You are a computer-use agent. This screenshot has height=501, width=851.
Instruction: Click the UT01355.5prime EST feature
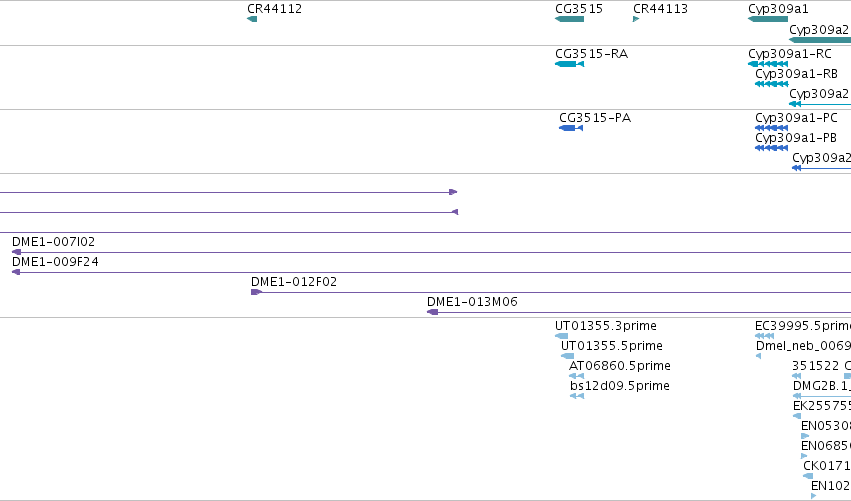(567, 356)
